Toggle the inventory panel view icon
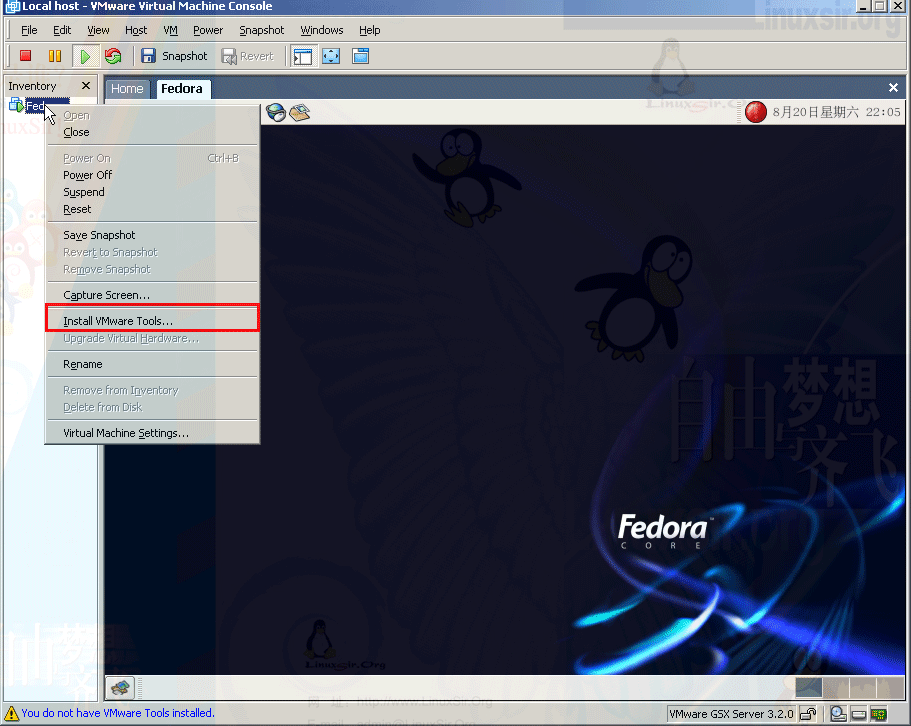The height and width of the screenshot is (726, 911). tap(303, 56)
